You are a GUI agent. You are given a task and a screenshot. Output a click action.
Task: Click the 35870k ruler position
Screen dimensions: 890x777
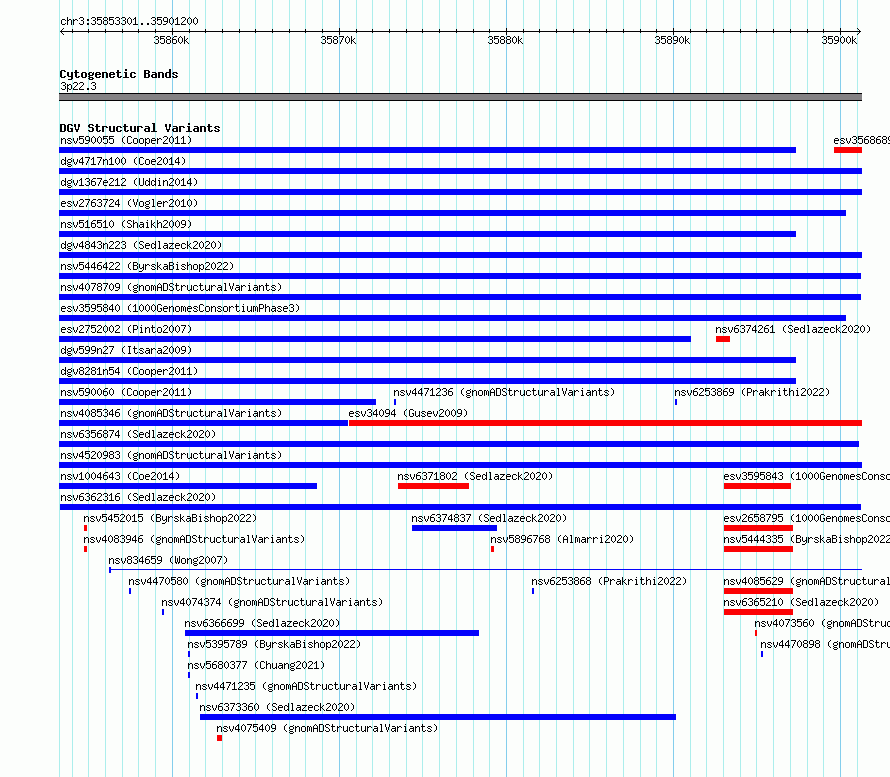coord(338,40)
